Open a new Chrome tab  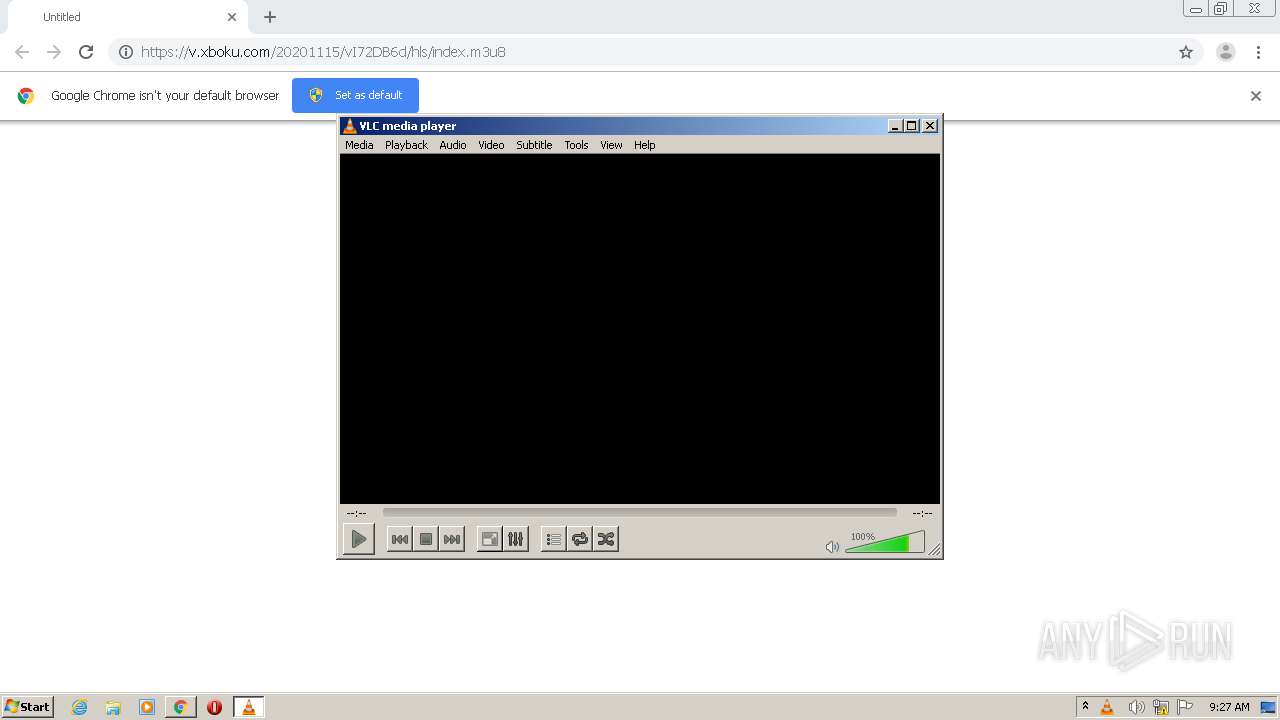point(270,17)
